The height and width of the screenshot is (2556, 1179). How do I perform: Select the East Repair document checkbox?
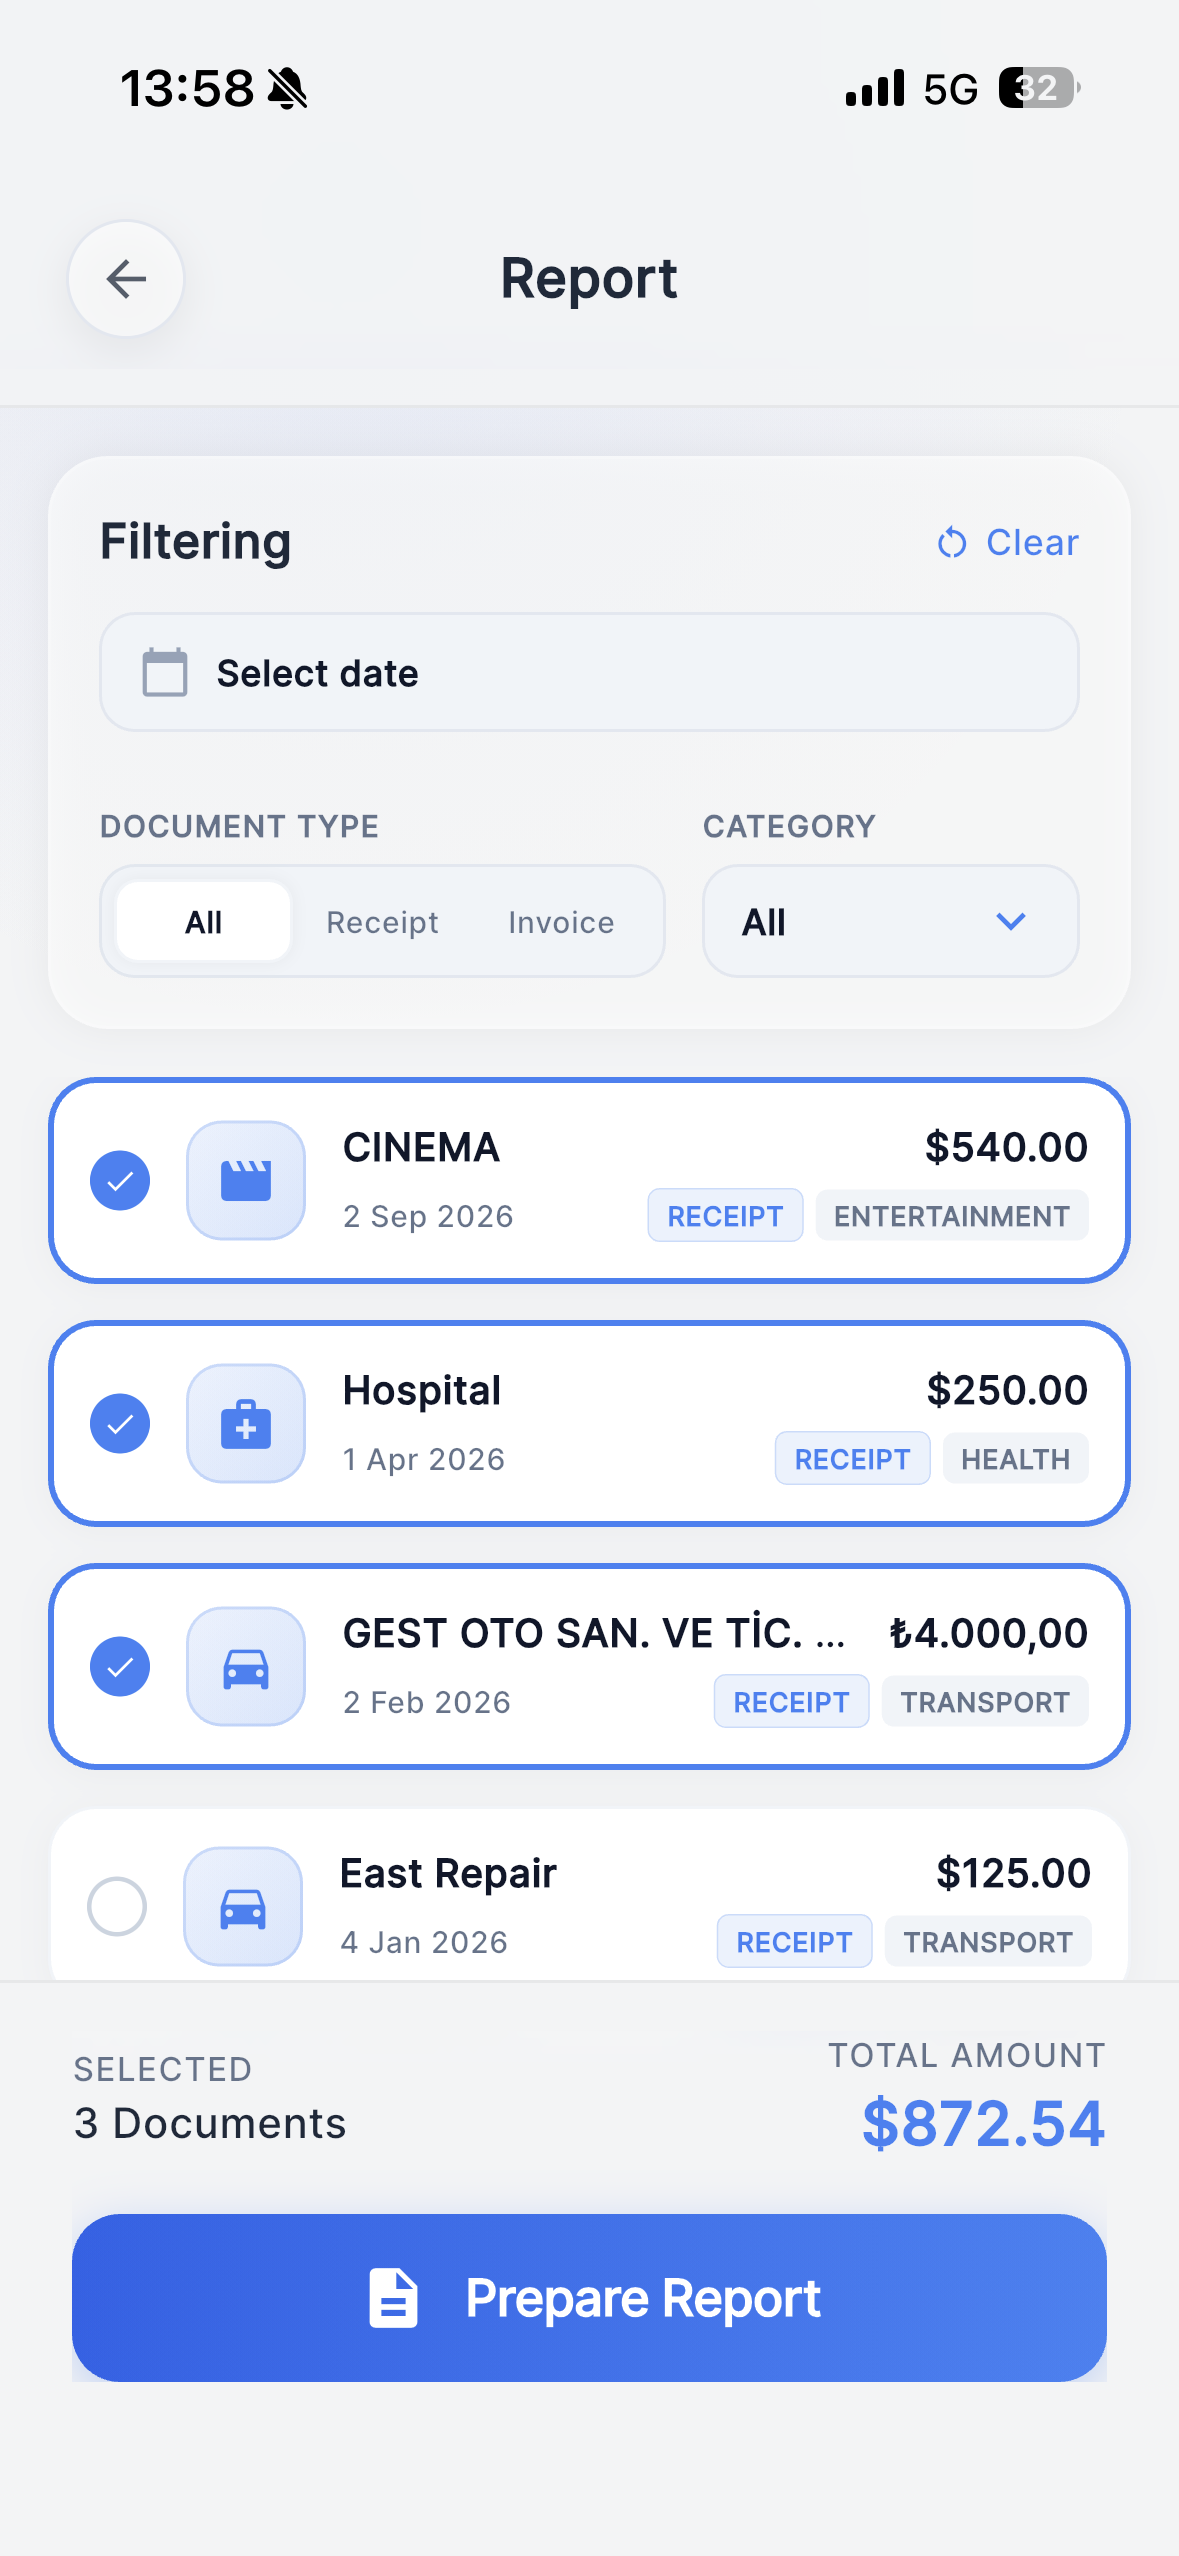point(117,1906)
